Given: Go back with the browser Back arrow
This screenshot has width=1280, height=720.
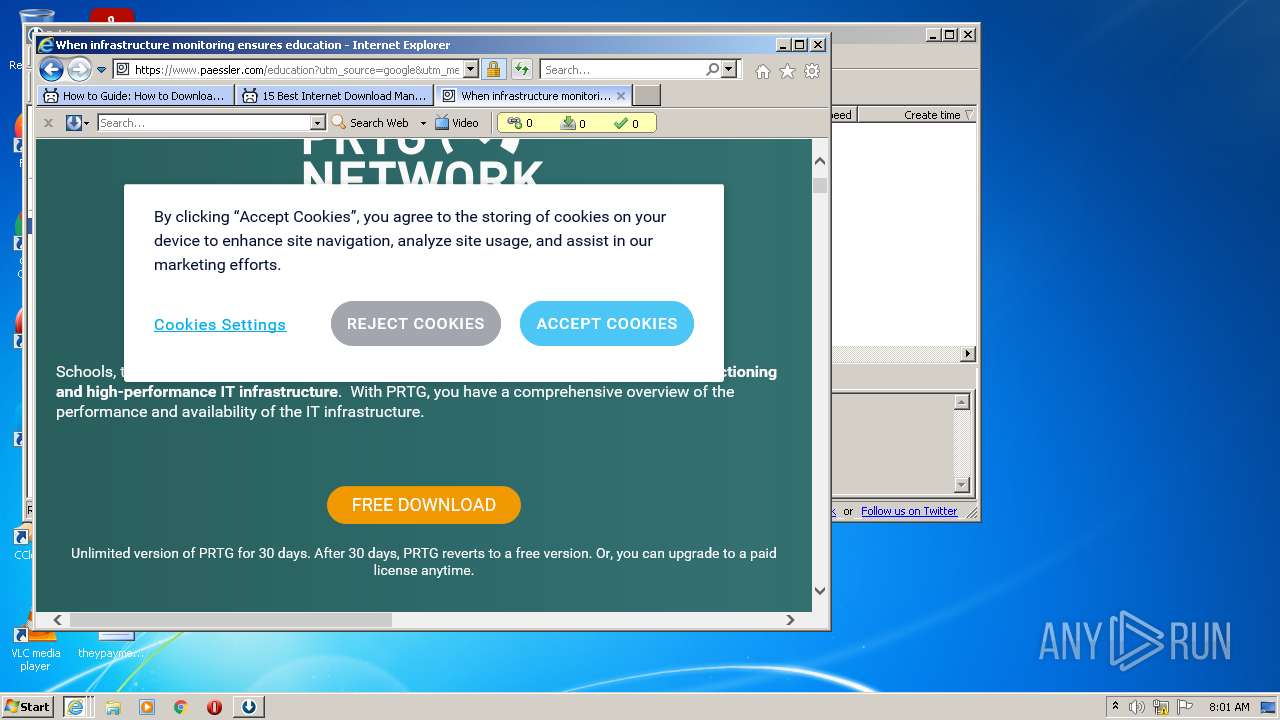Looking at the screenshot, I should coord(51,70).
